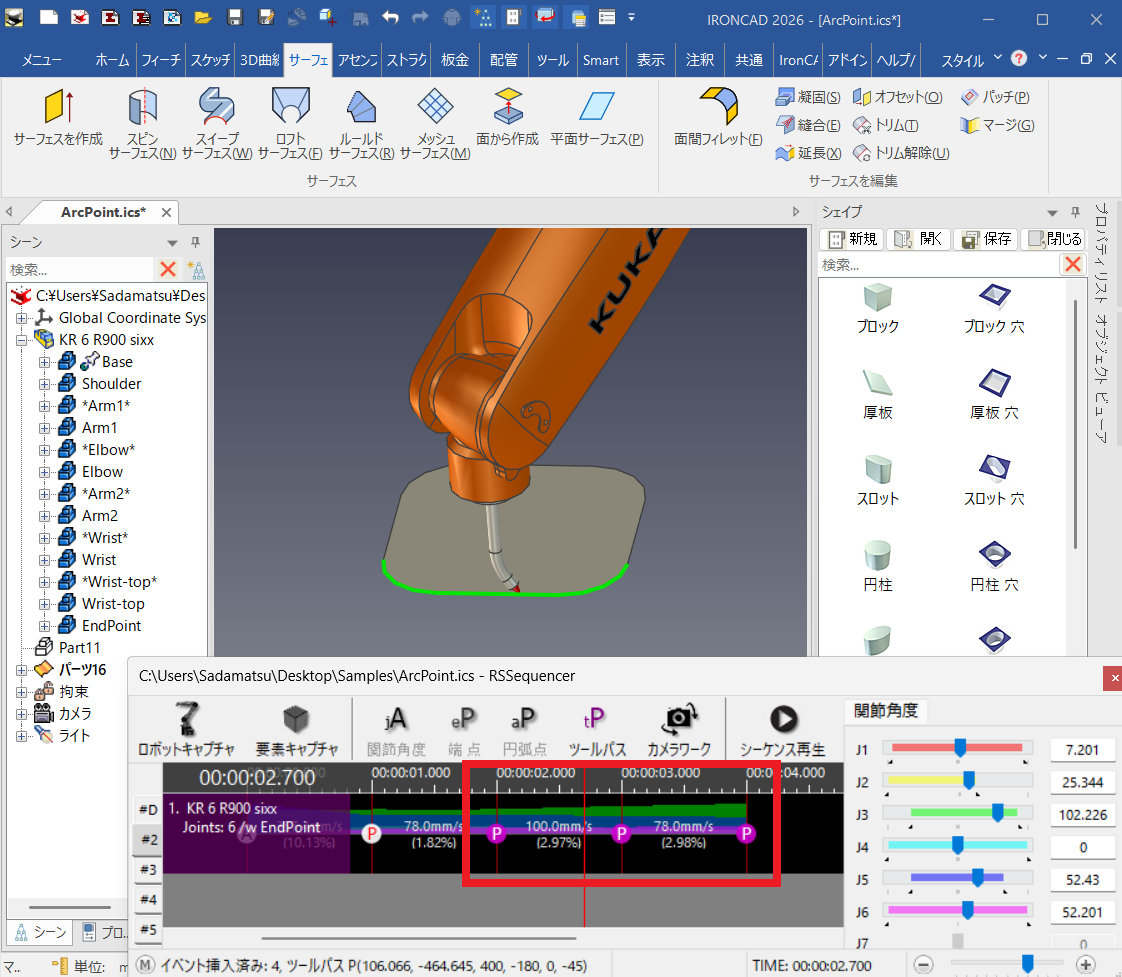Click the 延長 surface tool
Screen dimensions: 1122x977
tap(809, 153)
